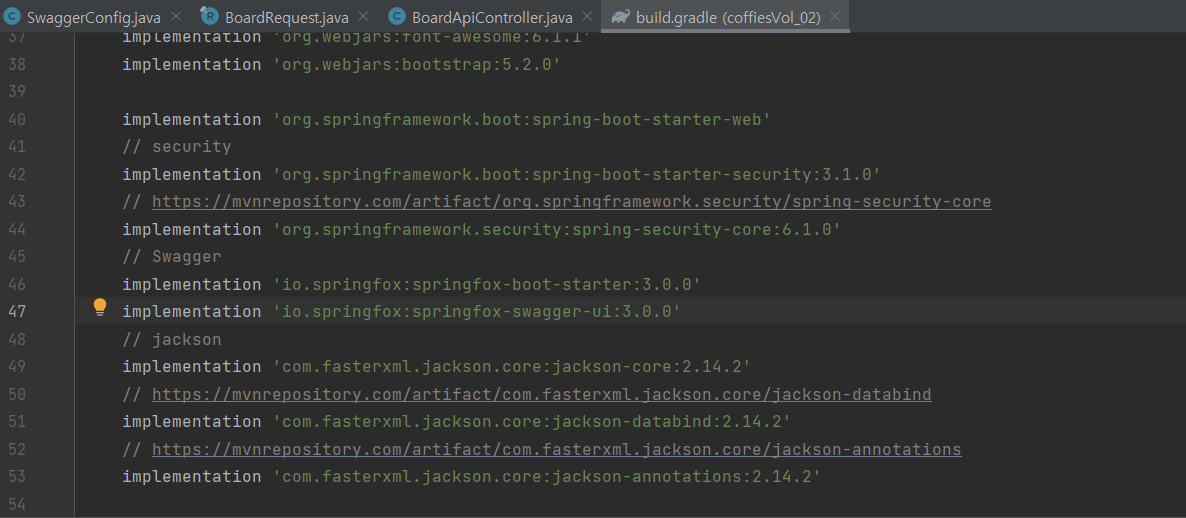Click the 'jackson-core:2.14.2' dependency string
Screen dimensions: 1186x518
[511, 368]
